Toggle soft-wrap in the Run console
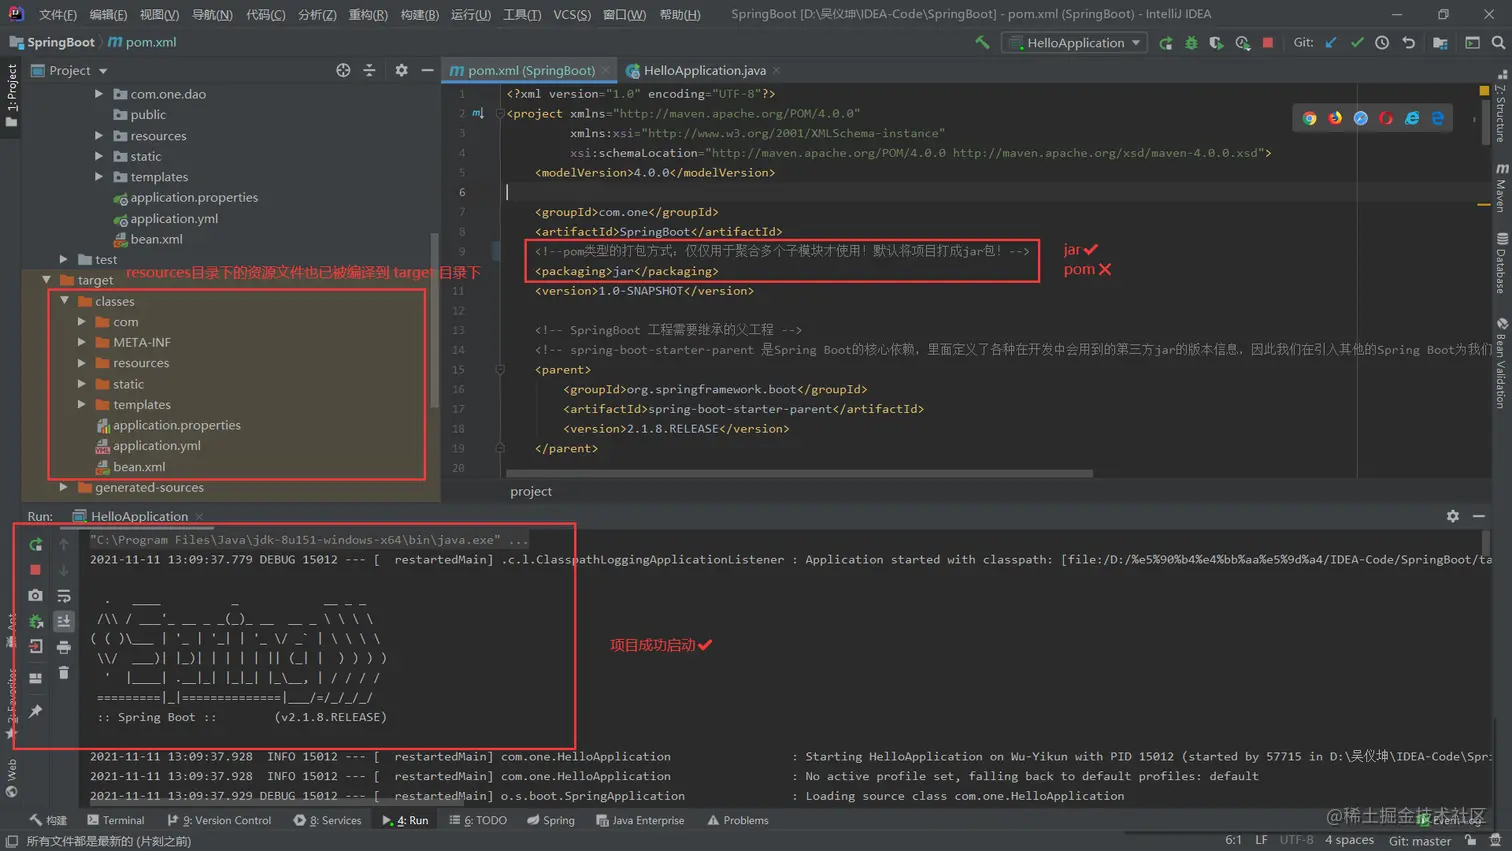Viewport: 1512px width, 851px height. tap(63, 596)
